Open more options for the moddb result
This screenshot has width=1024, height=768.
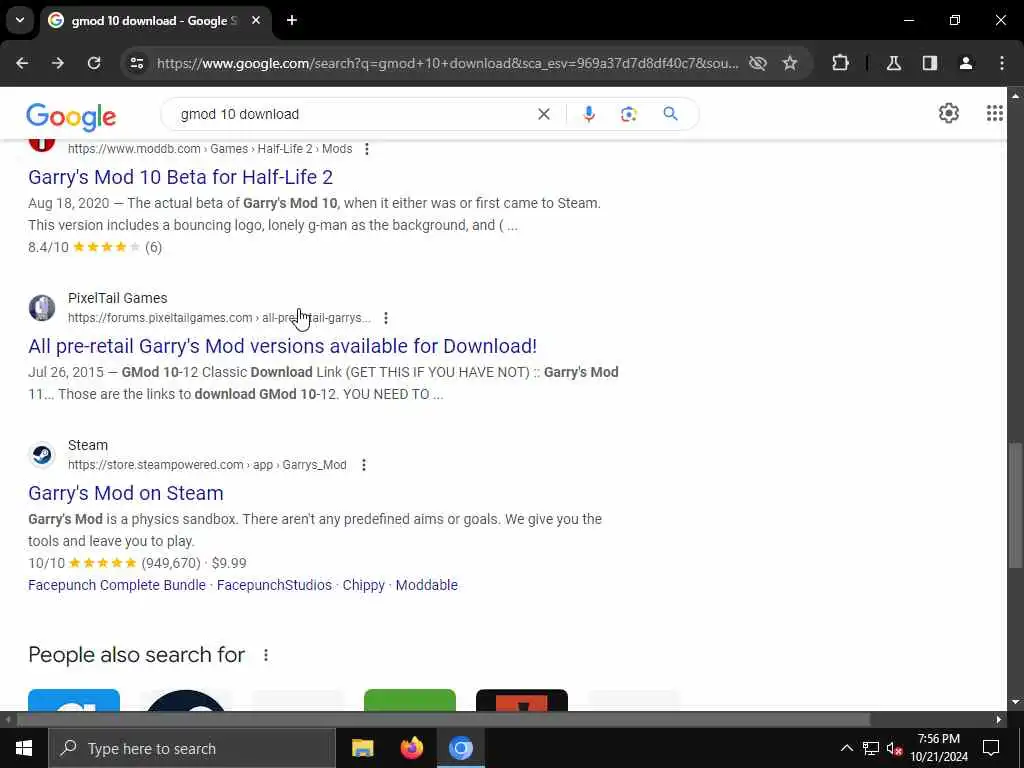click(x=367, y=149)
